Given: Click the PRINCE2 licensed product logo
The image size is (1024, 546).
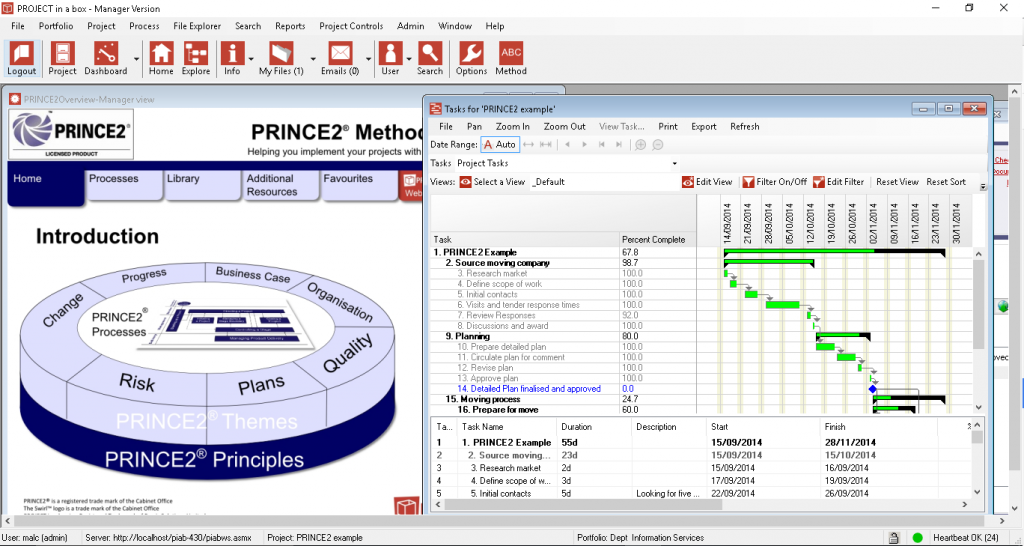Looking at the screenshot, I should pyautogui.click(x=71, y=135).
